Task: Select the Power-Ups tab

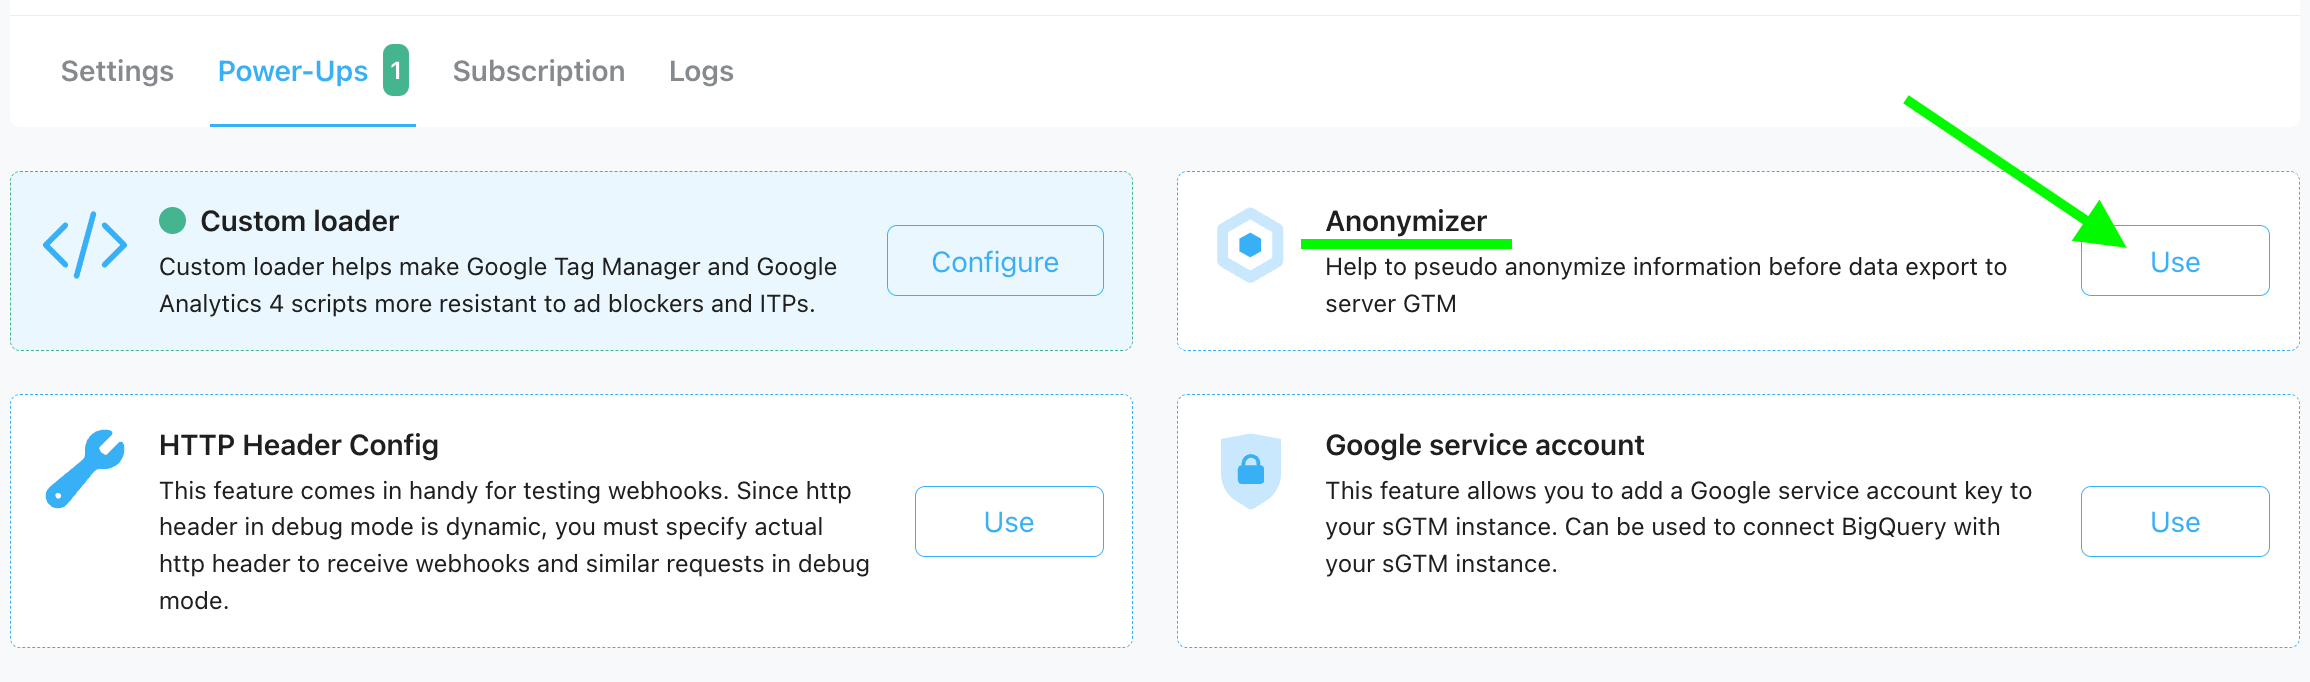Action: pos(293,71)
